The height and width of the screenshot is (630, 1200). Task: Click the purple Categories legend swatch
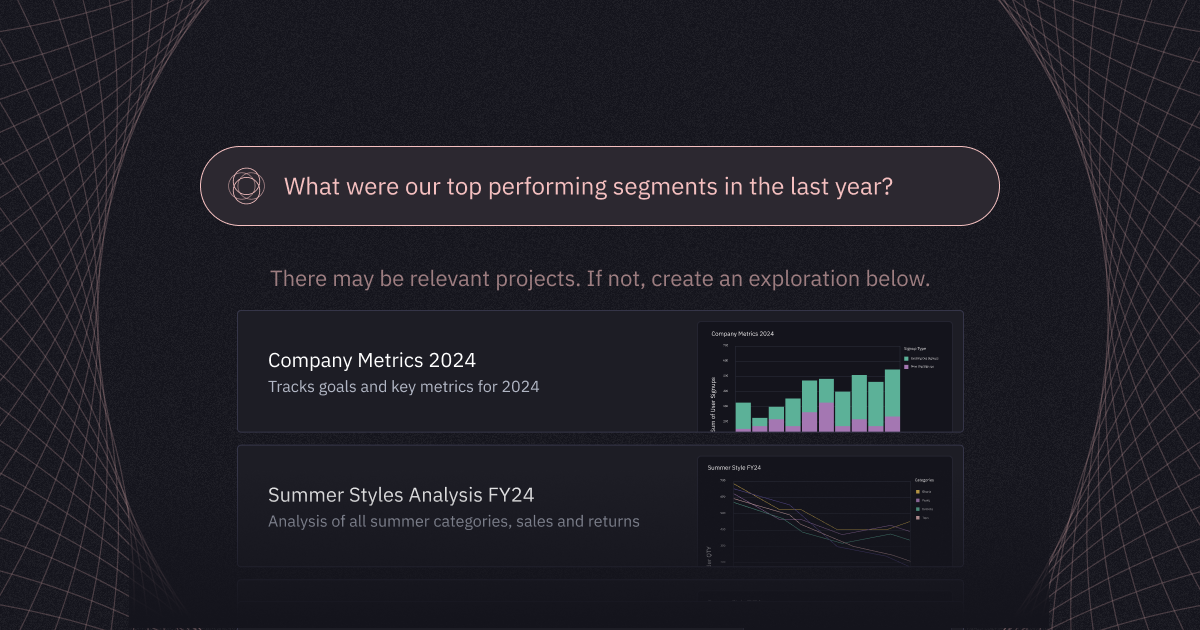pos(918,500)
